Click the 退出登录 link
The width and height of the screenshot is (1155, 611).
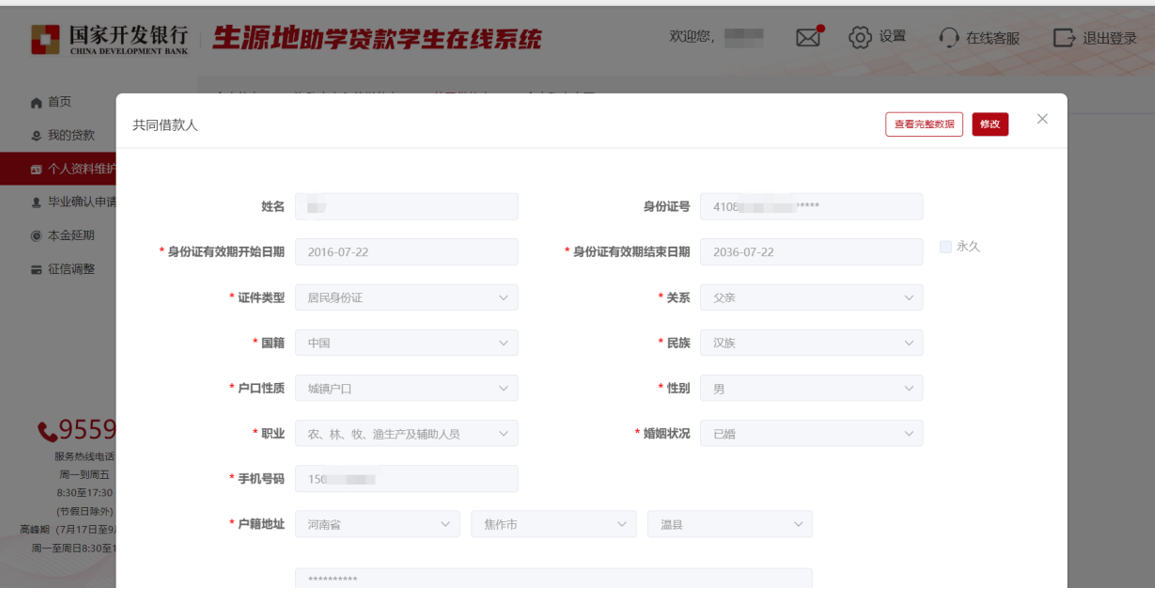pyautogui.click(x=1109, y=38)
